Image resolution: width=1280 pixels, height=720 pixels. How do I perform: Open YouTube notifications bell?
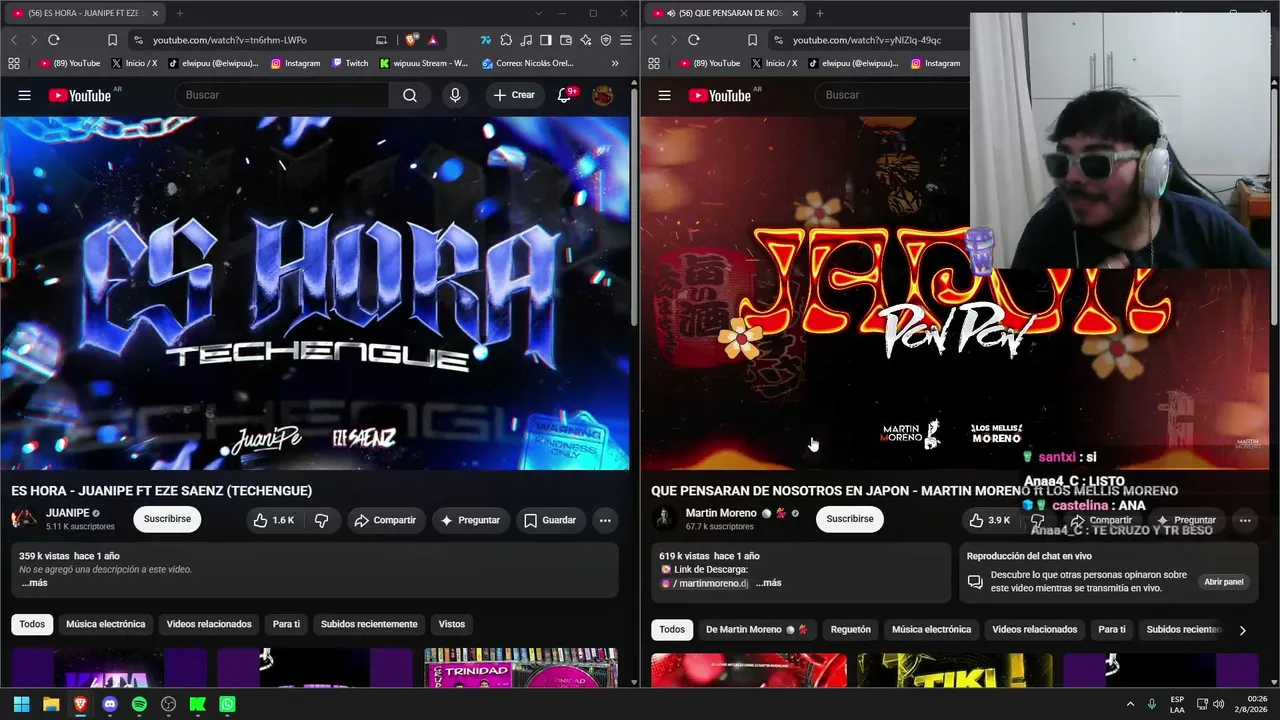pos(564,95)
